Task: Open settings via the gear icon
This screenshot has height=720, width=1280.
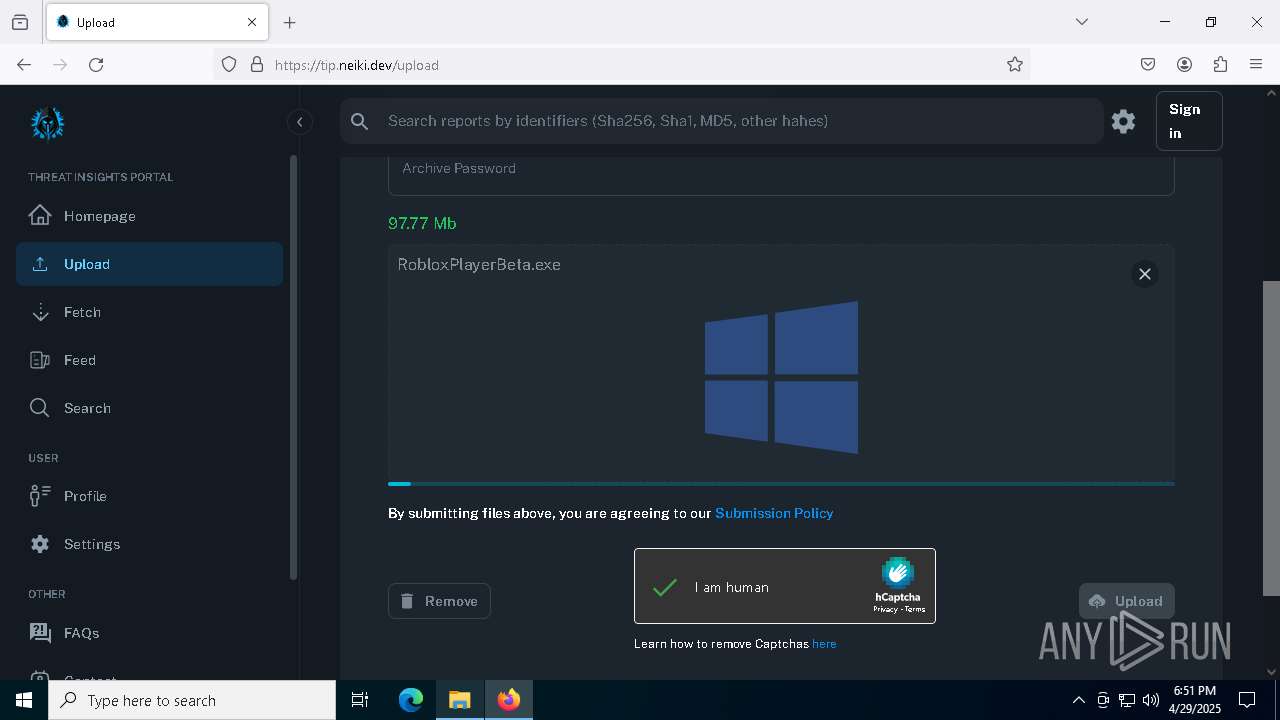Action: click(x=1123, y=121)
